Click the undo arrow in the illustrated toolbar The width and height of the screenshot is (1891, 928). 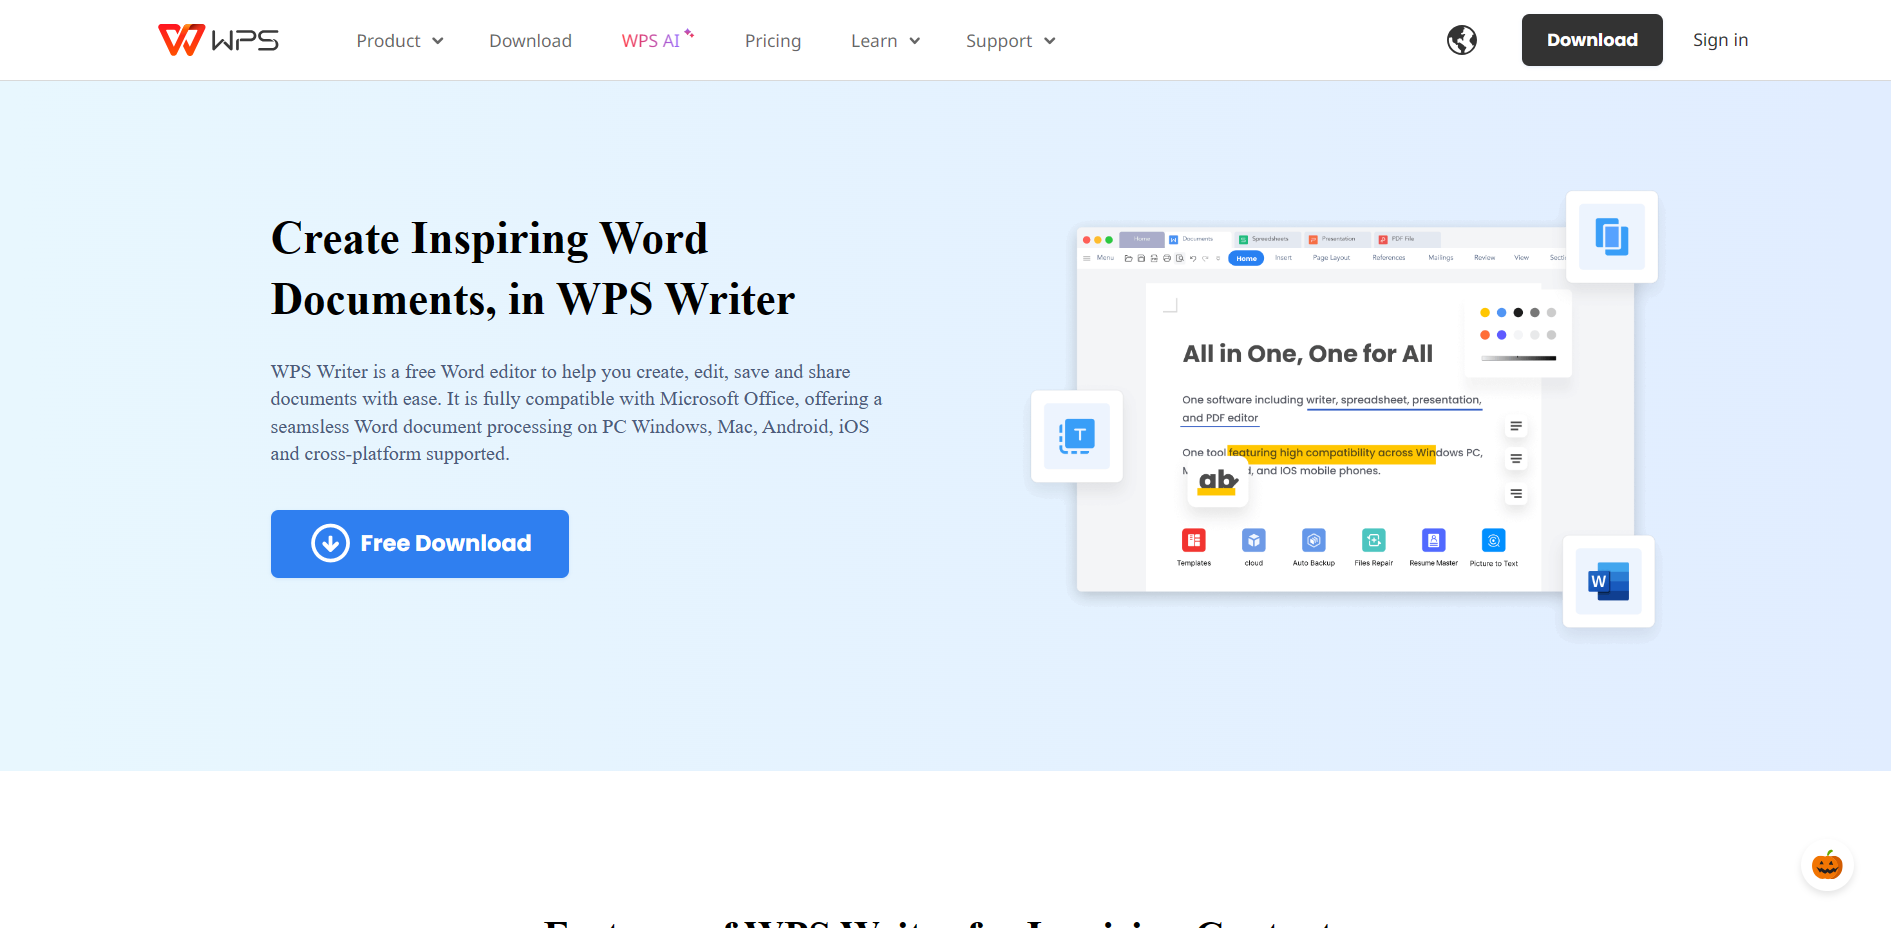[1192, 258]
